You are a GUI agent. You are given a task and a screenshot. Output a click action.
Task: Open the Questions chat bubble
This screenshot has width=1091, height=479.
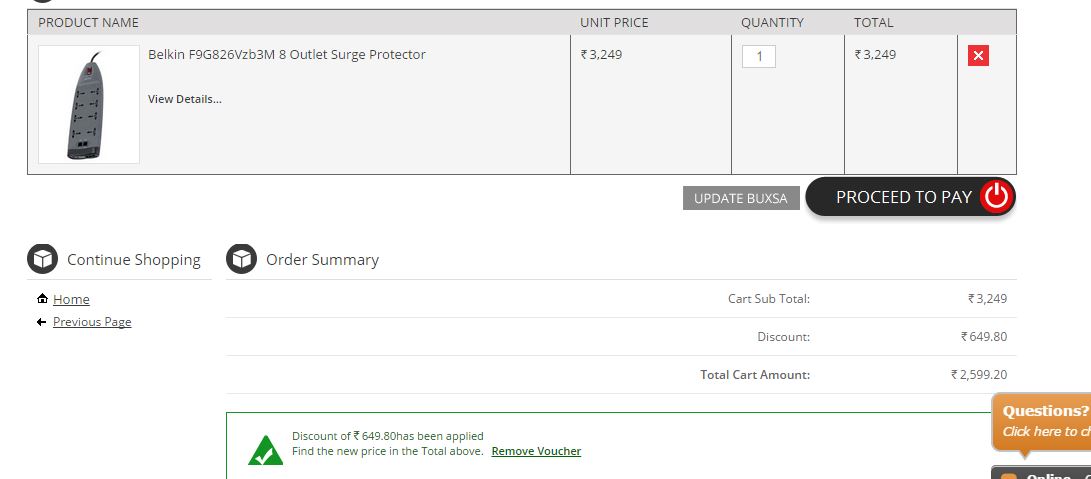pos(1043,421)
